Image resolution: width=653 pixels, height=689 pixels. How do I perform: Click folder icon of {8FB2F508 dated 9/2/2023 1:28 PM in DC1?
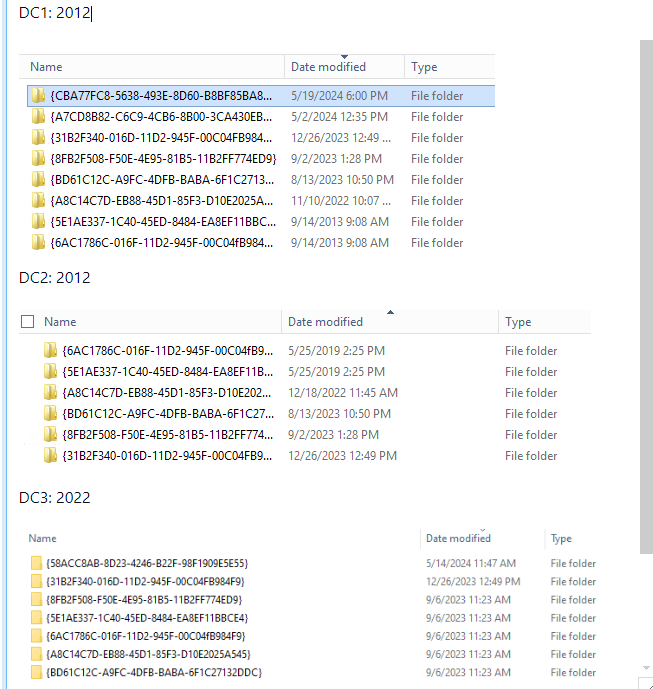click(x=38, y=158)
